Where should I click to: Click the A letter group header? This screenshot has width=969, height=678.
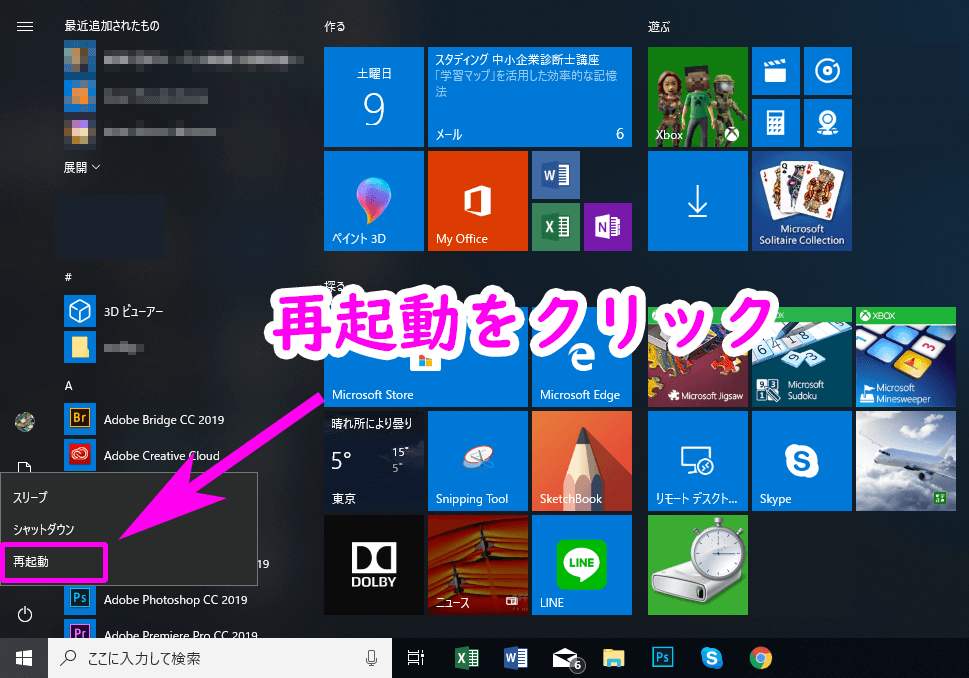tap(69, 386)
